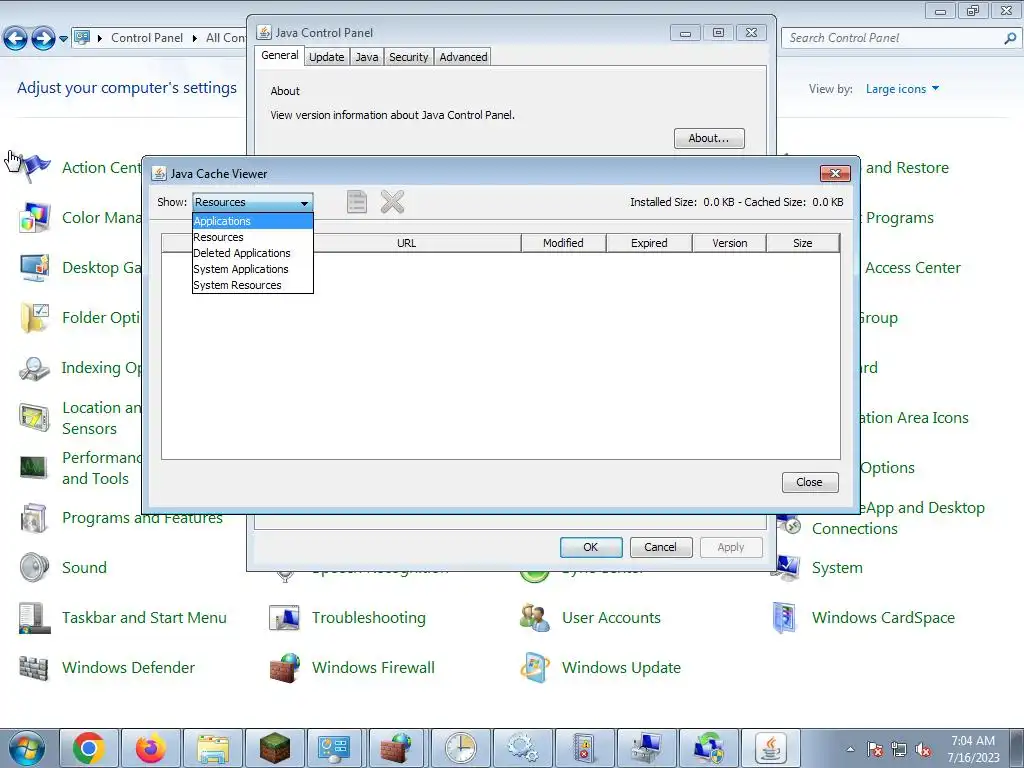Click the About... button in Java Control Panel
The width and height of the screenshot is (1024, 768).
point(709,138)
